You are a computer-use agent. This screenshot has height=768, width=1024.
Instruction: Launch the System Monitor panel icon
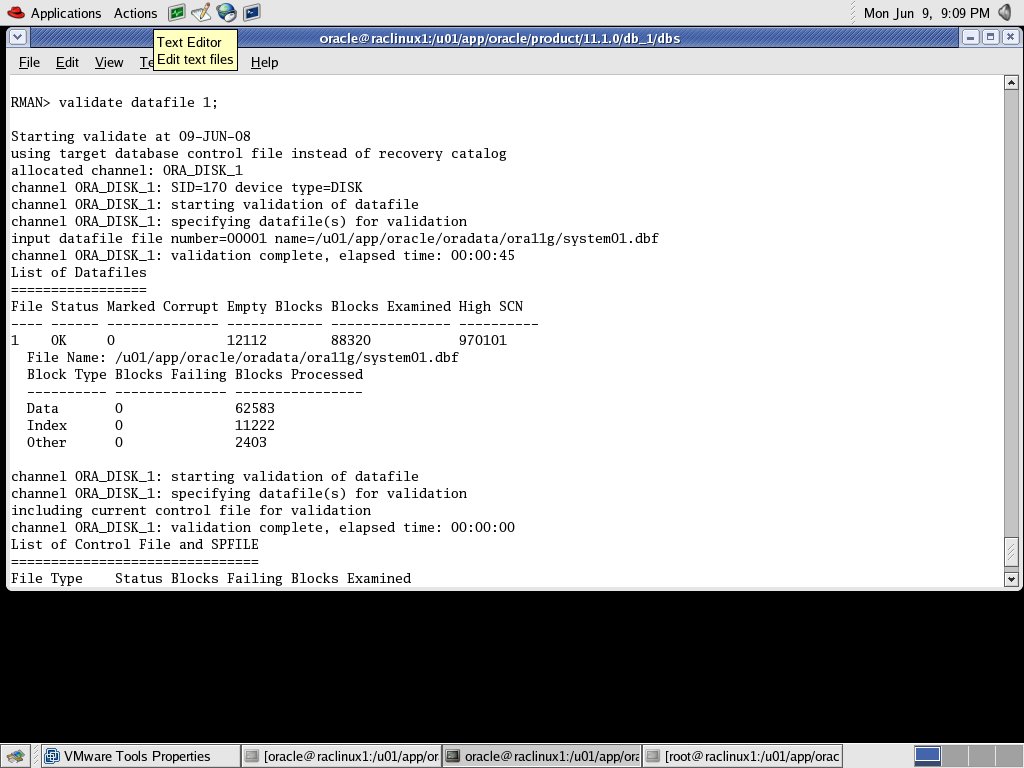click(x=176, y=12)
